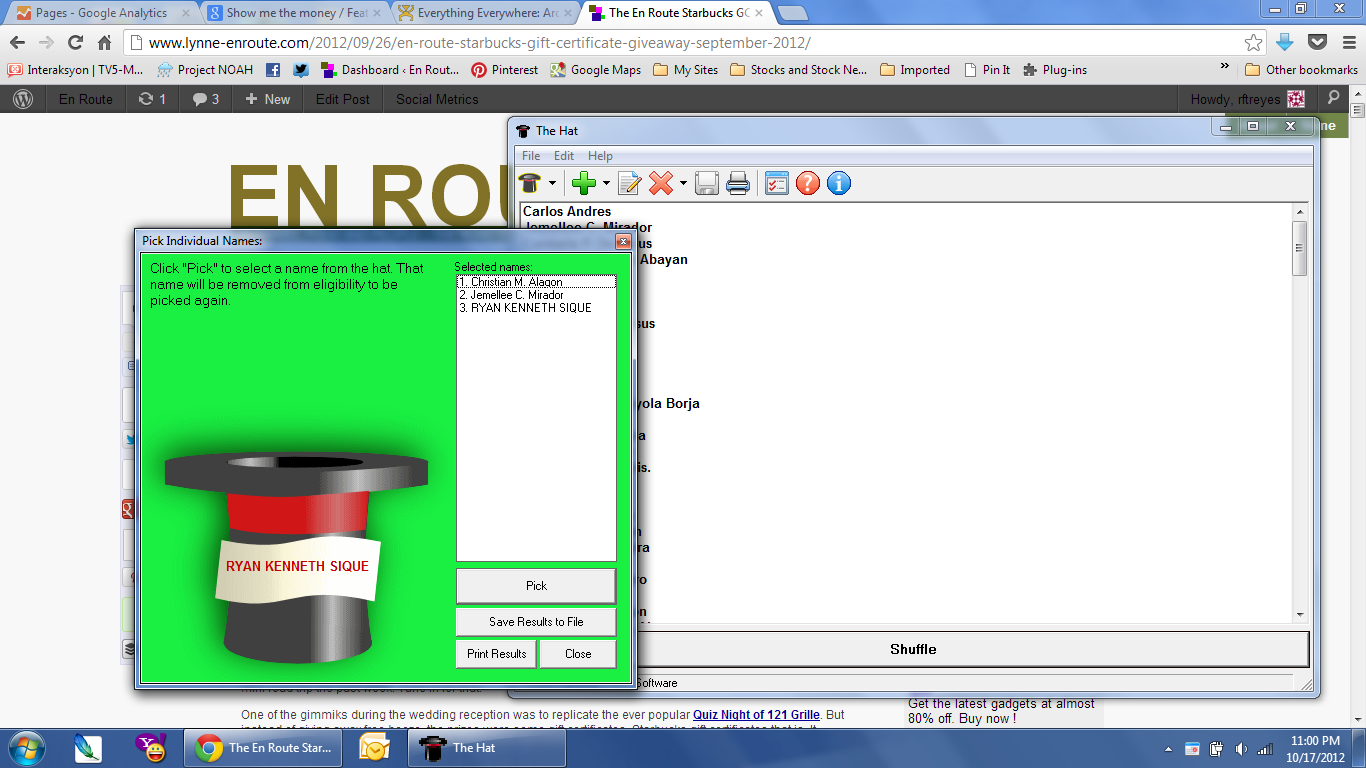Image resolution: width=1366 pixels, height=768 pixels.
Task: Select '2. Jemellee C. Mirador' in selected names
Action: coord(536,295)
